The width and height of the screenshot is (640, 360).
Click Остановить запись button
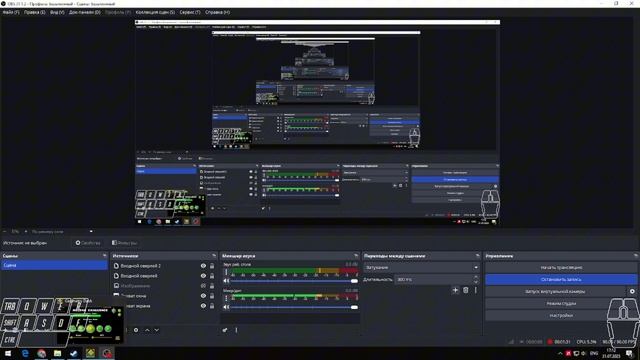[561, 280]
